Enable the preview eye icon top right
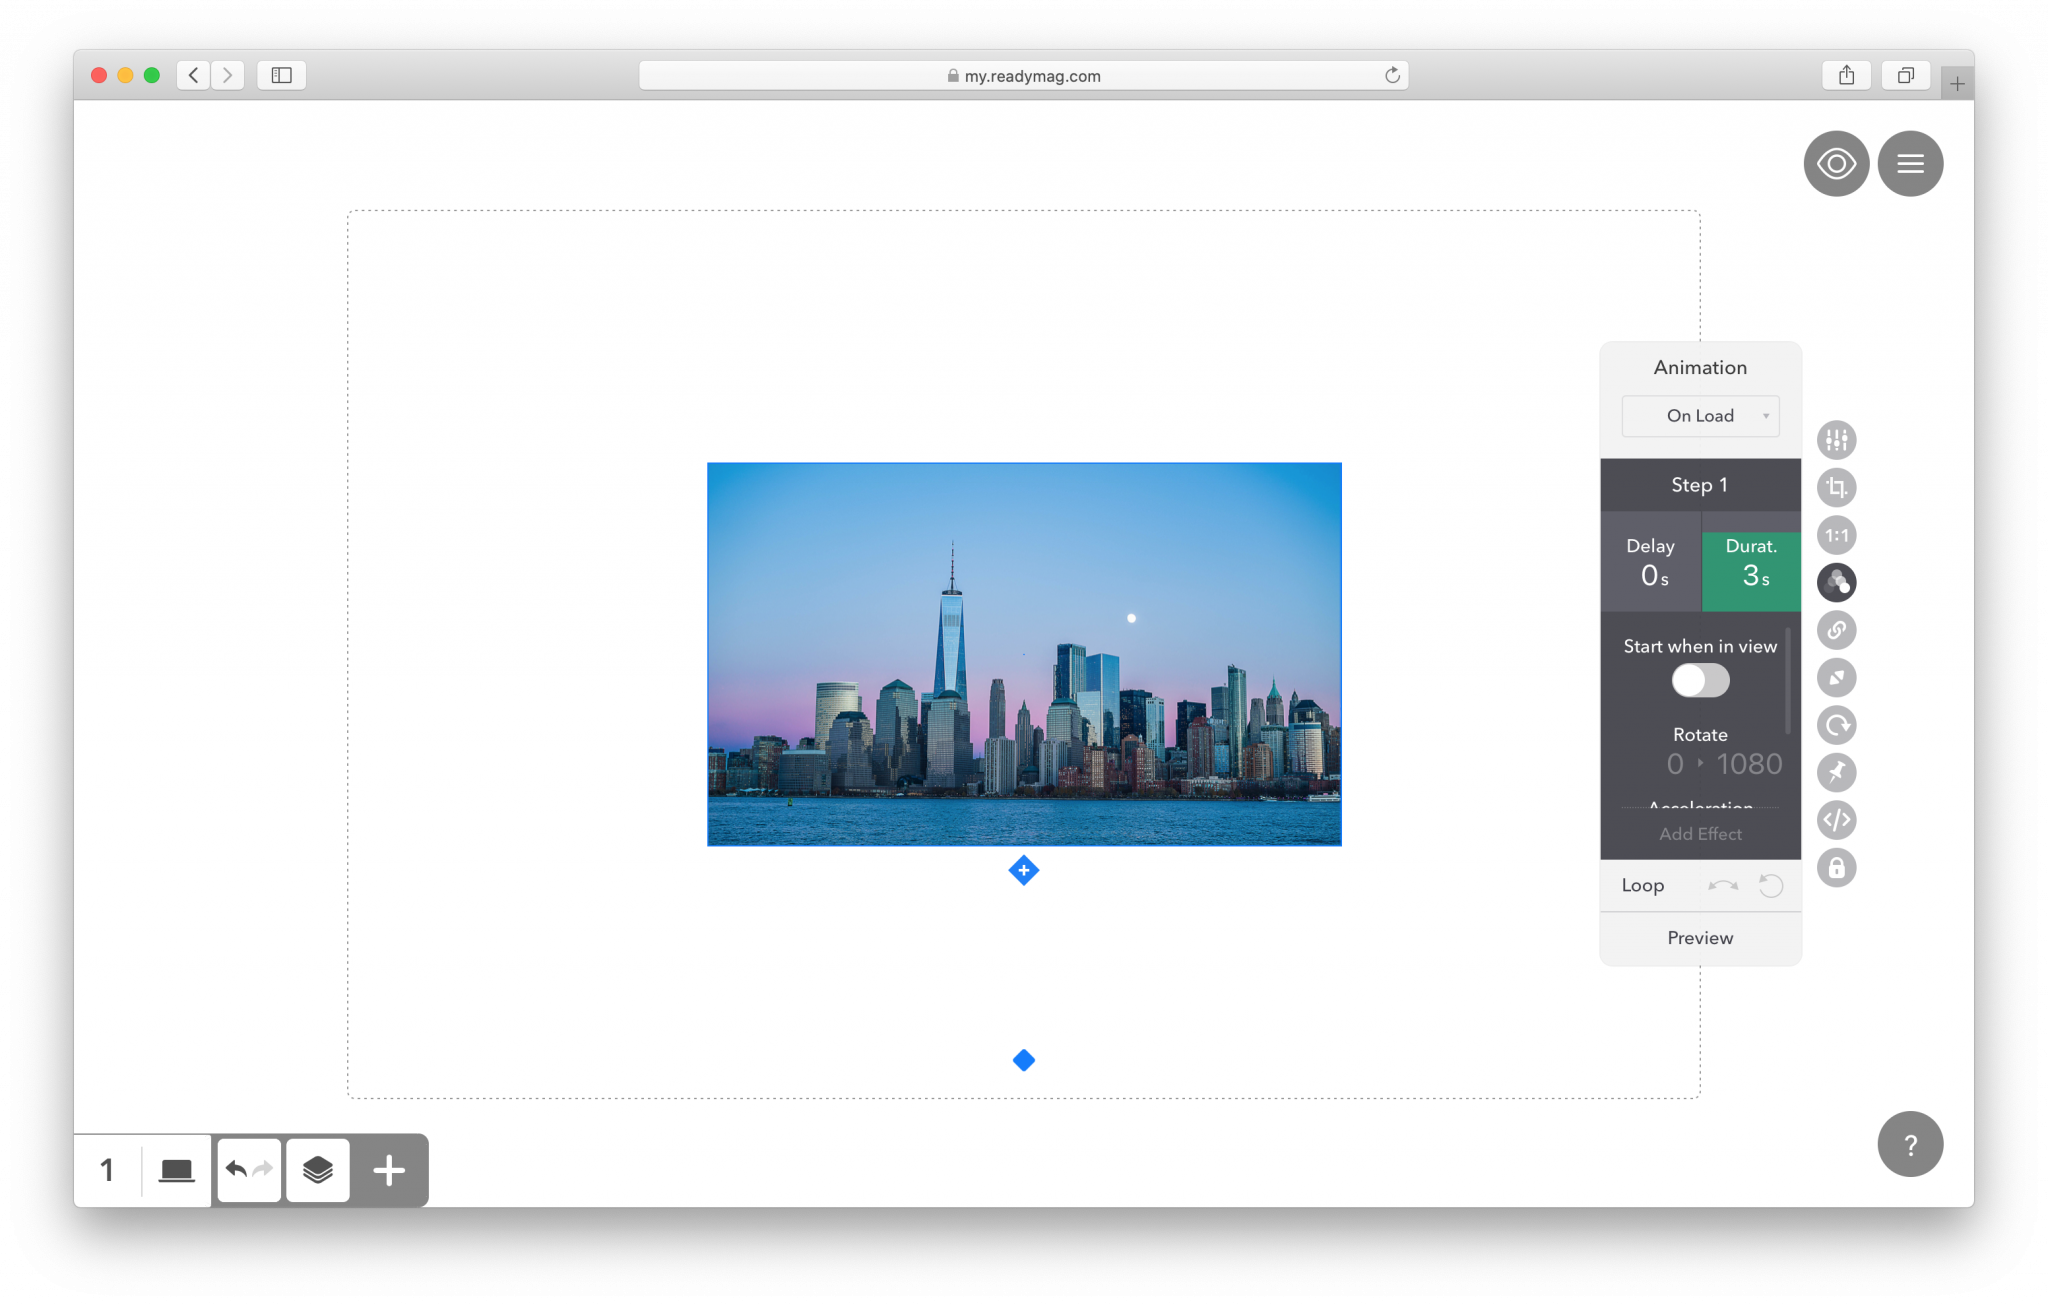Viewport: 2048px width, 1305px height. click(x=1835, y=163)
